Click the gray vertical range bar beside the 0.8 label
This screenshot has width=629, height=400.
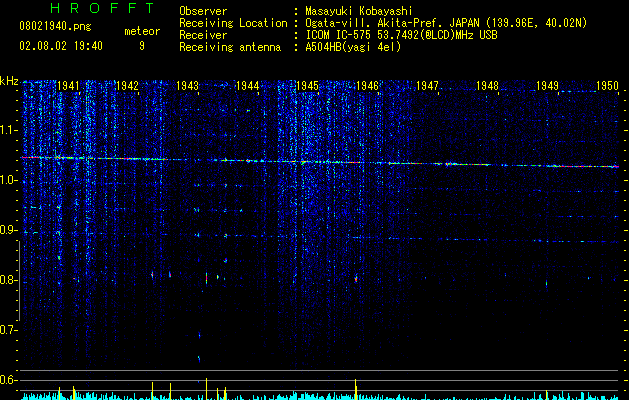click(19, 281)
